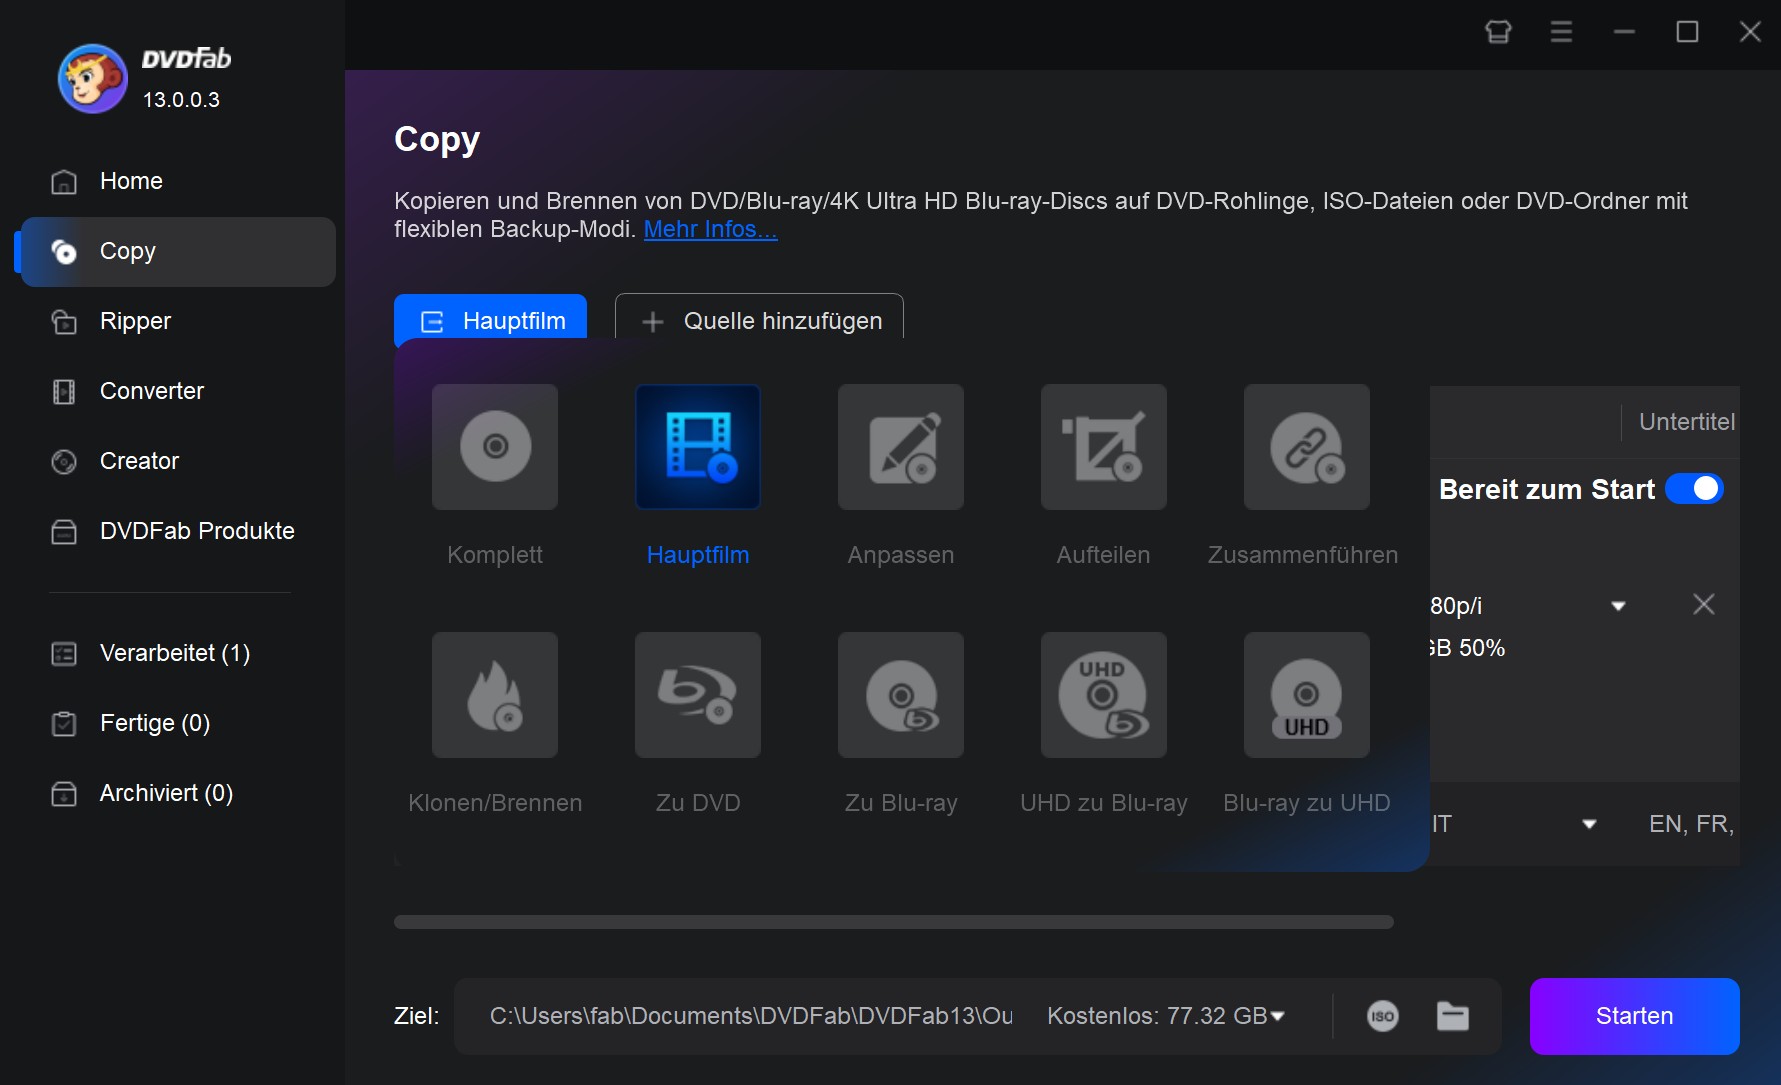This screenshot has height=1085, width=1781.
Task: Select the Zu Blu-ray mode icon
Action: pyautogui.click(x=901, y=695)
